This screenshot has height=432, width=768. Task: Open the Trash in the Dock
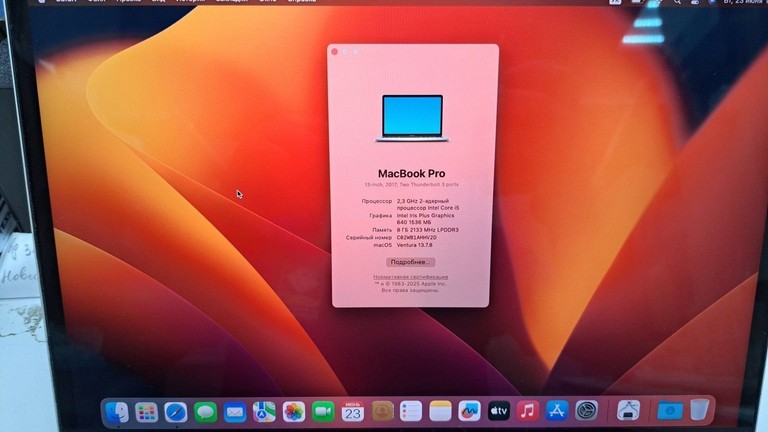tap(700, 409)
